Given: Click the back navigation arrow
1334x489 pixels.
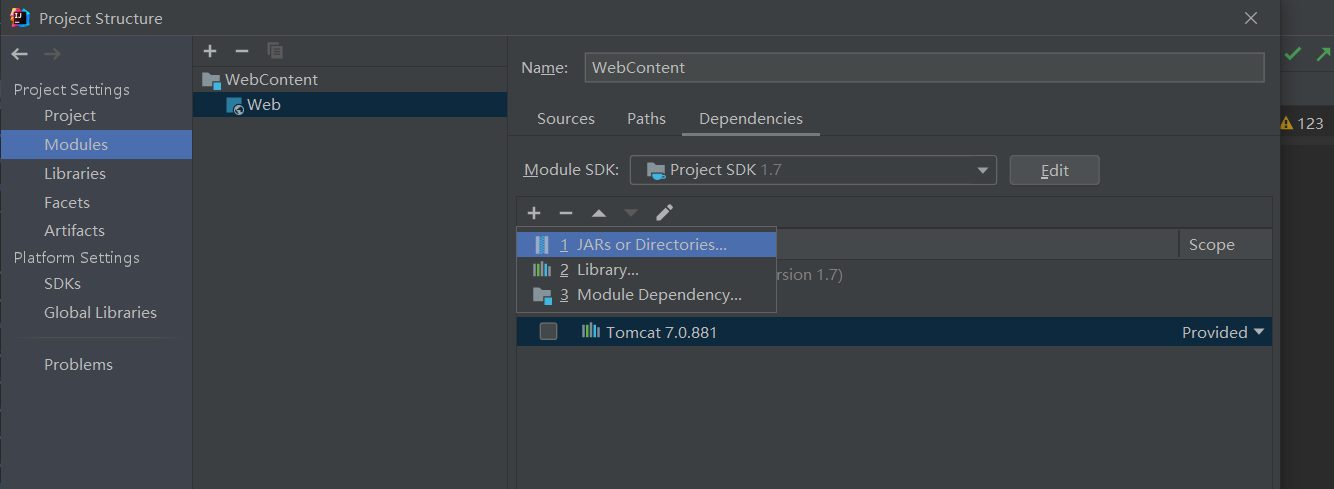Looking at the screenshot, I should point(20,54).
